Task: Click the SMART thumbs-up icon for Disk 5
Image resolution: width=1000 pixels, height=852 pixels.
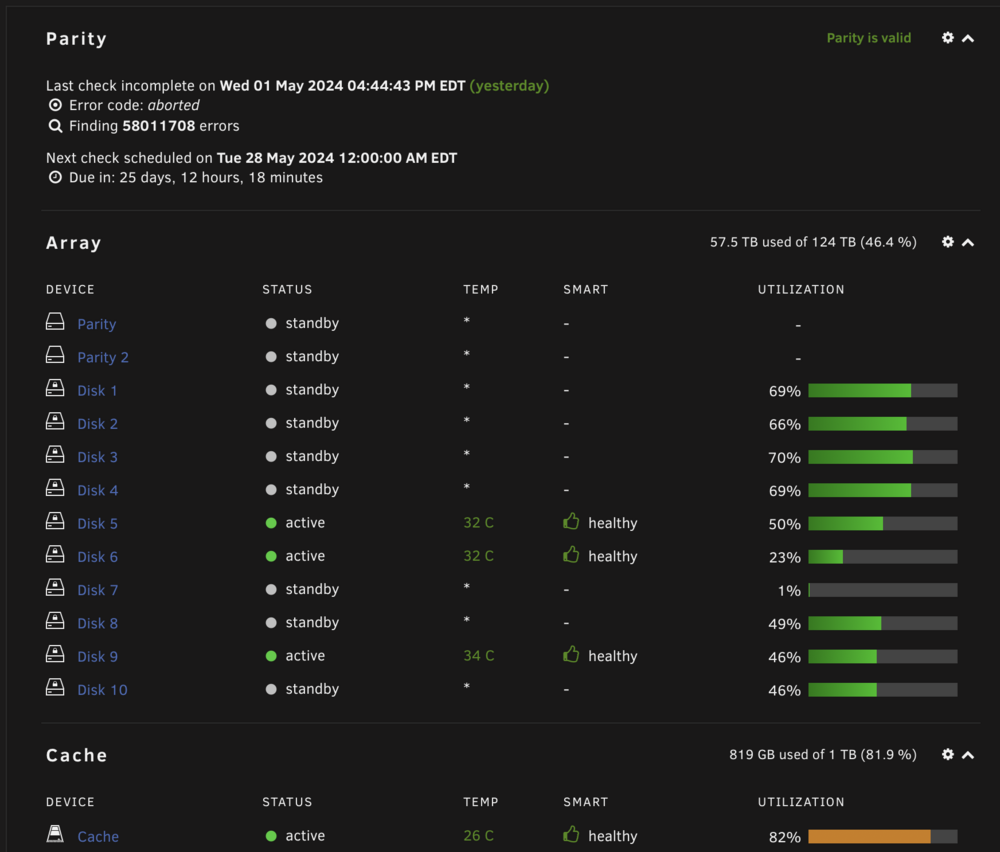Action: coord(571,522)
